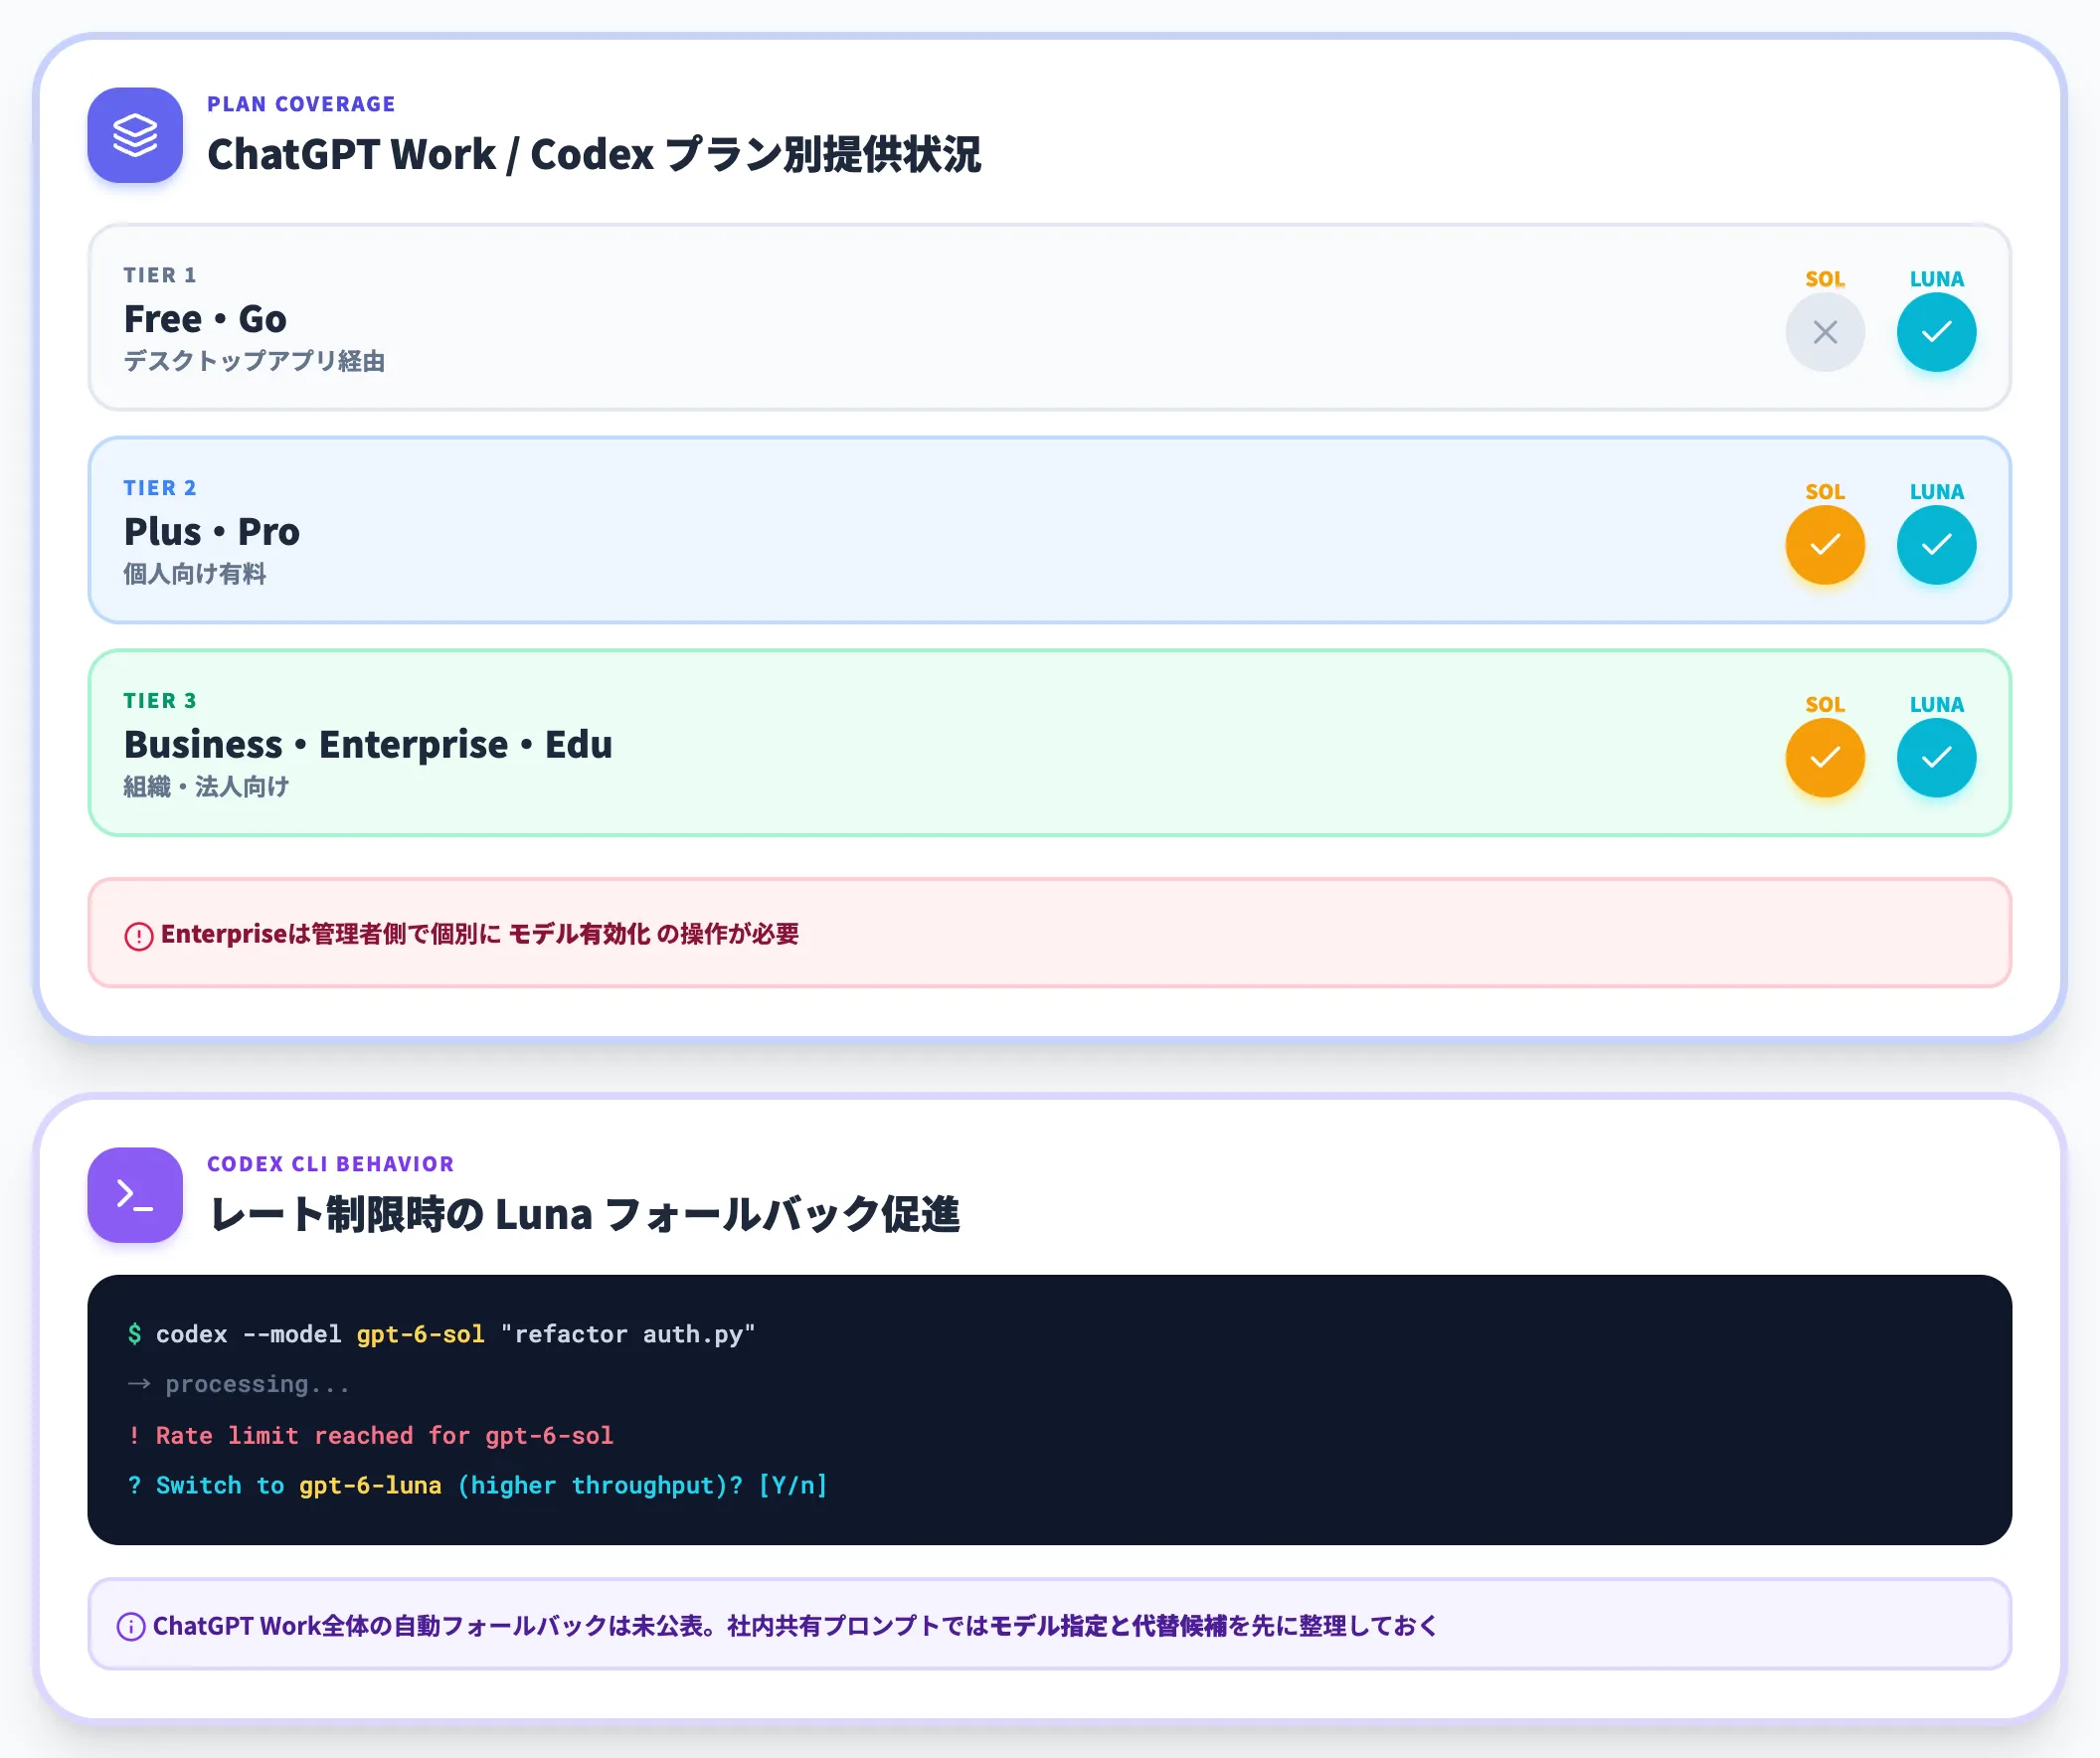Click the 'TIER 2' label

[x=160, y=488]
